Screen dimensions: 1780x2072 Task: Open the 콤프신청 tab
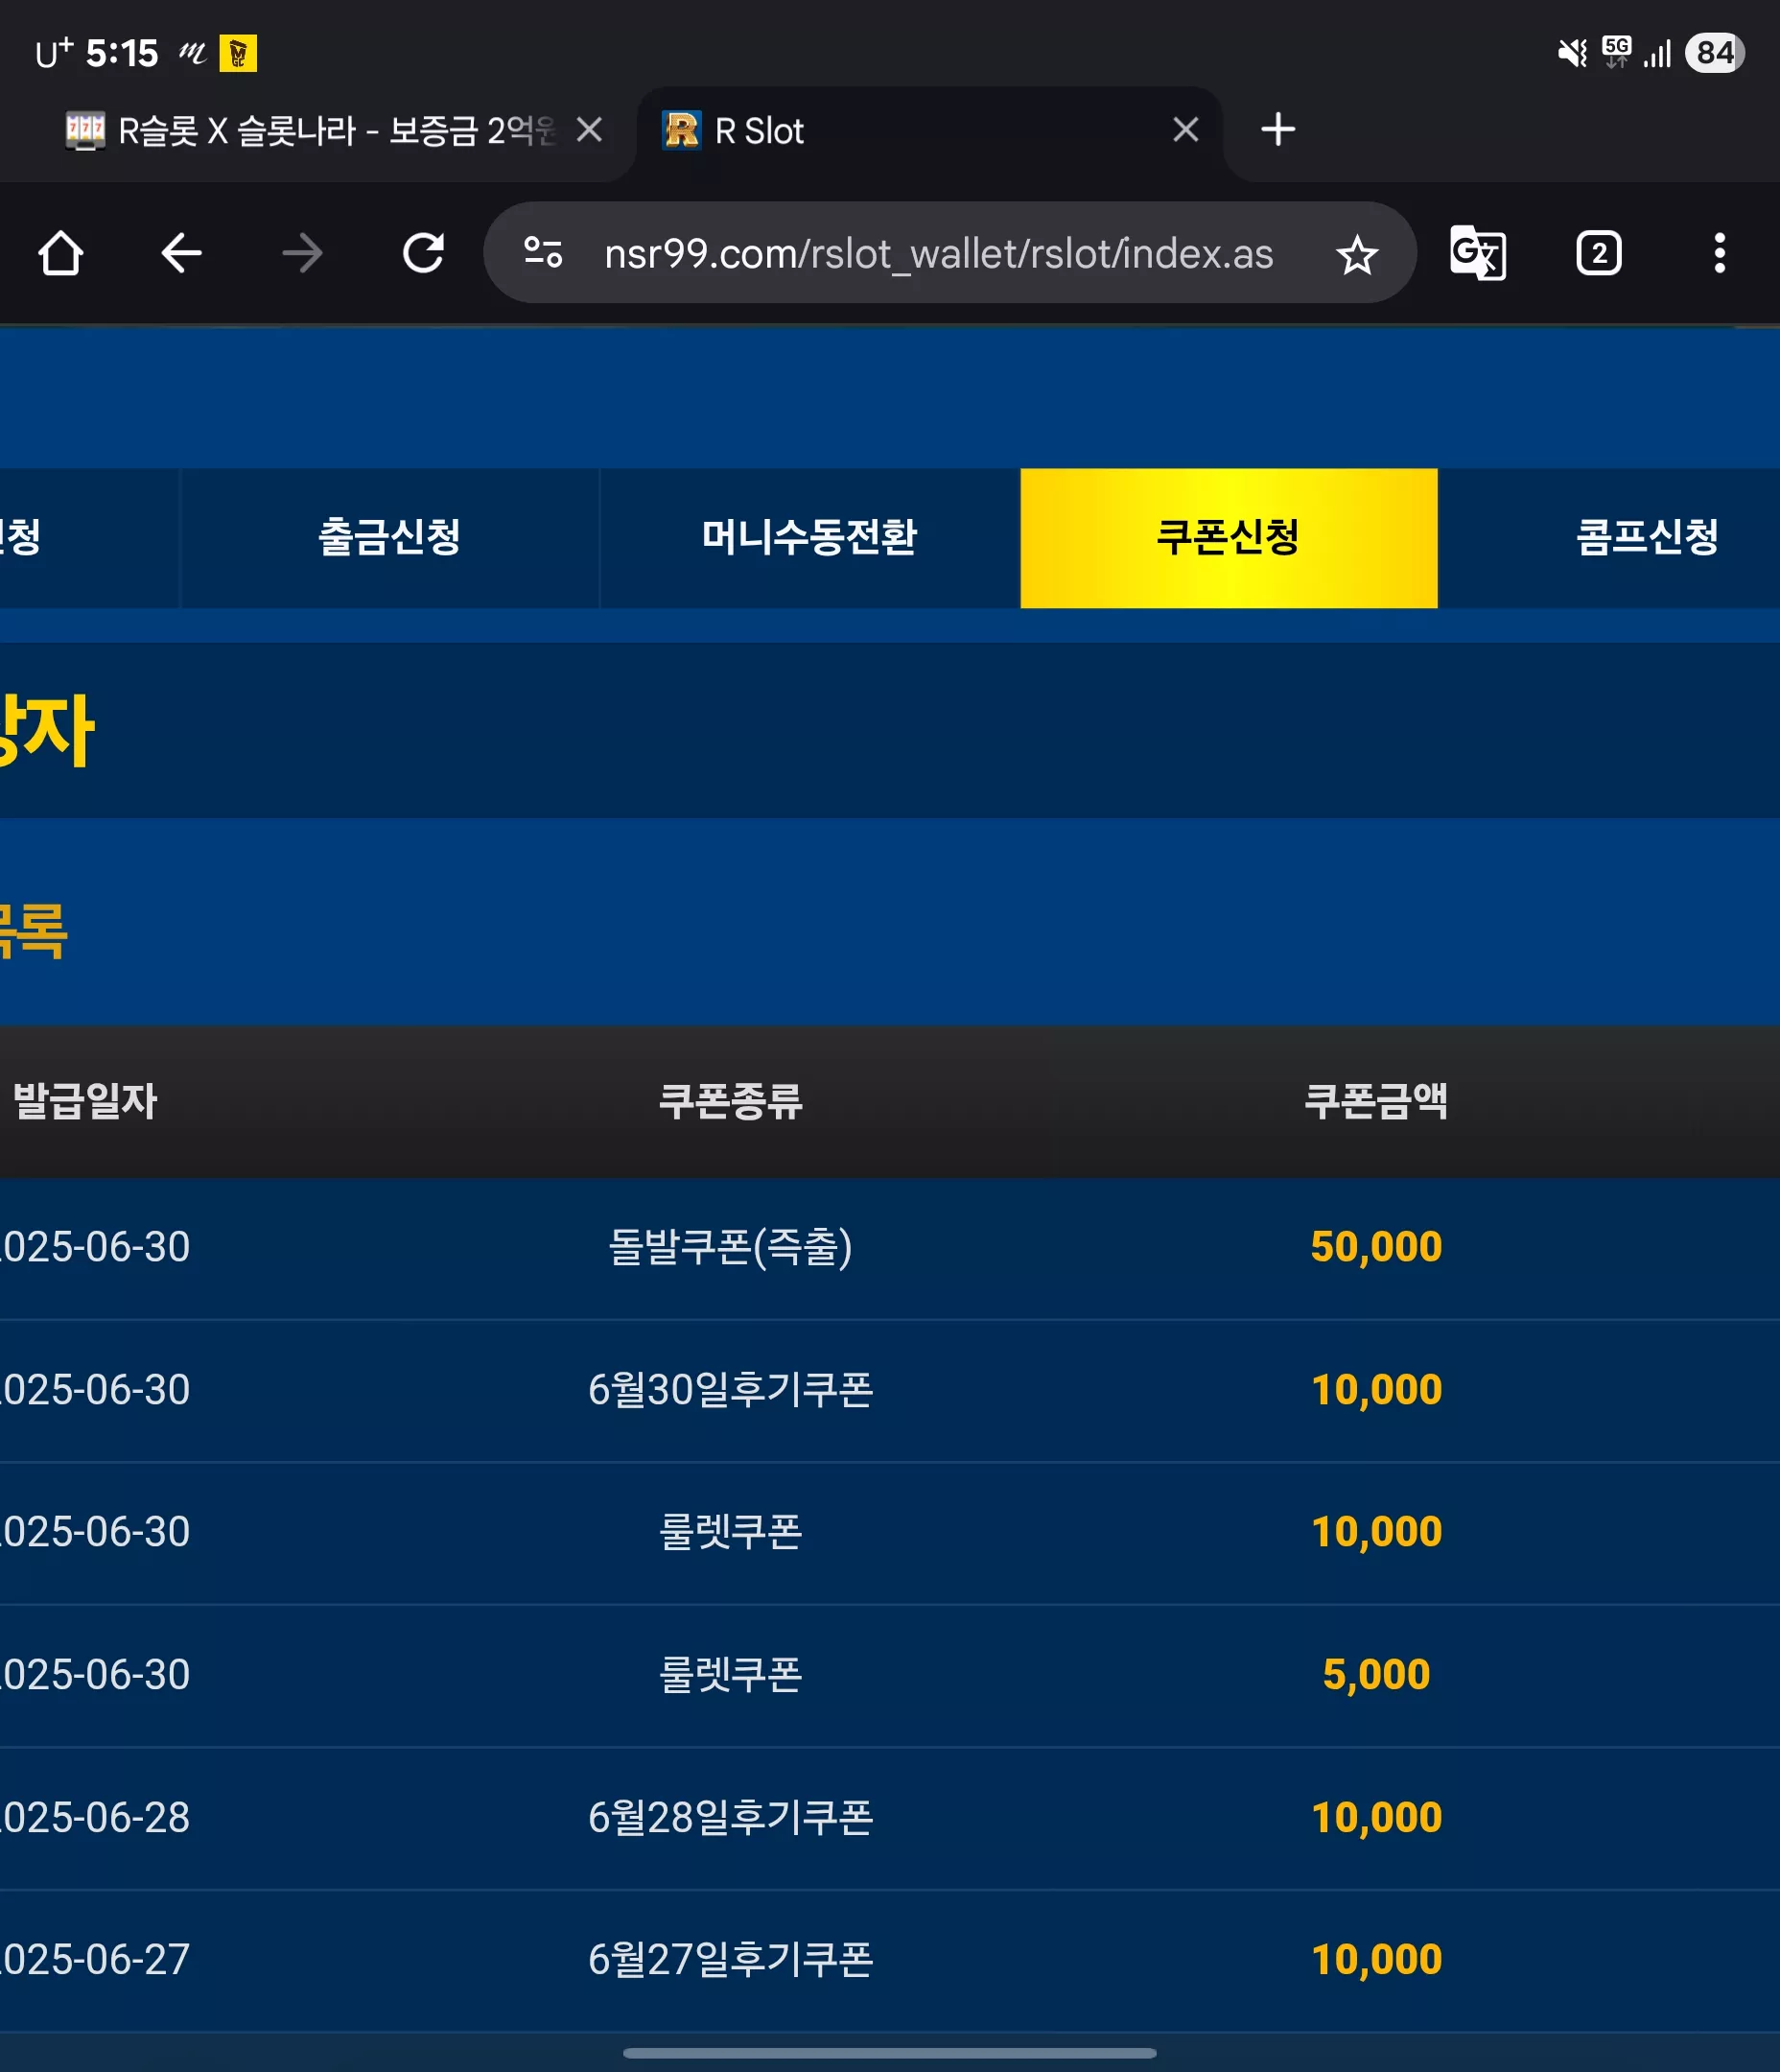(x=1646, y=537)
